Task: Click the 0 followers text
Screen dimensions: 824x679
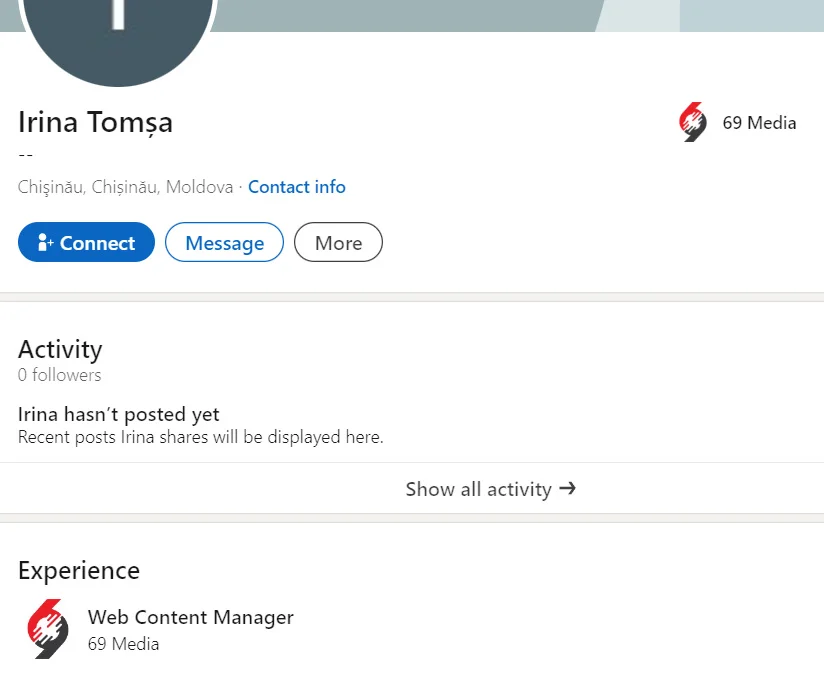Action: [59, 375]
